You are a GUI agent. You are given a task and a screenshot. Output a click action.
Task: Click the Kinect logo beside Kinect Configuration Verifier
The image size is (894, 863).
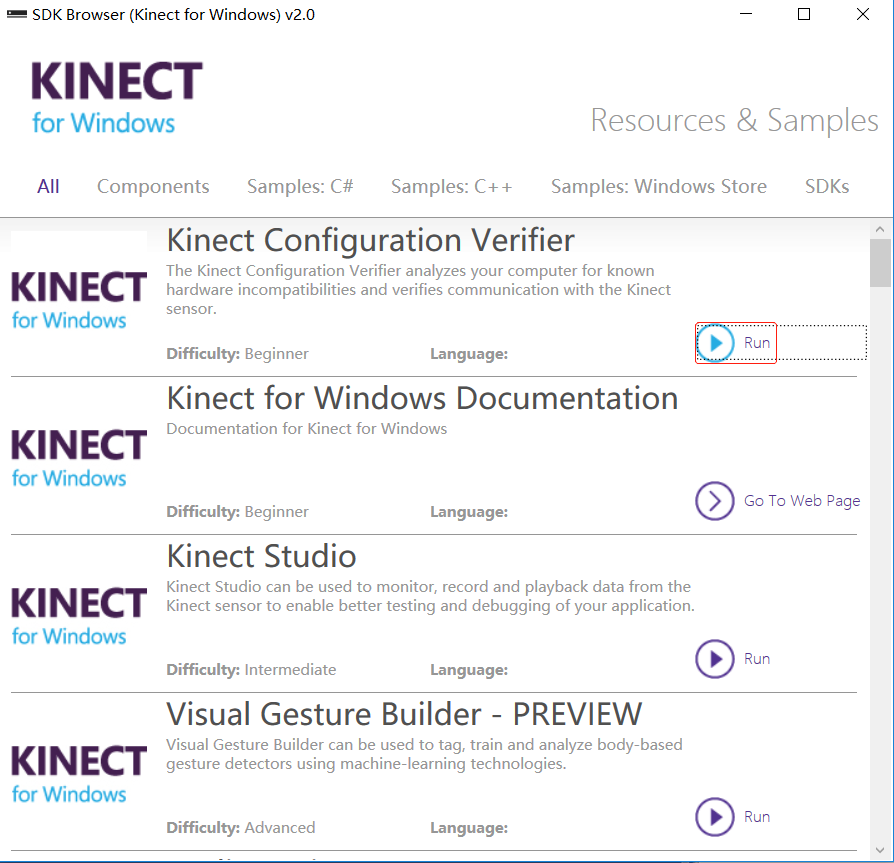pyautogui.click(x=79, y=299)
